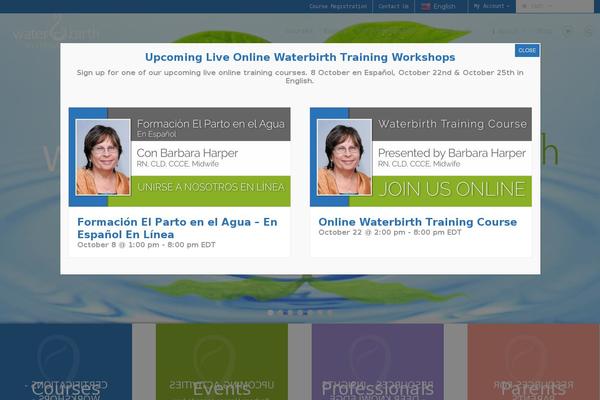Click 'UNIRSE A NOSOTROS EN LINEA' banner text
This screenshot has height=400, width=600.
211,187
